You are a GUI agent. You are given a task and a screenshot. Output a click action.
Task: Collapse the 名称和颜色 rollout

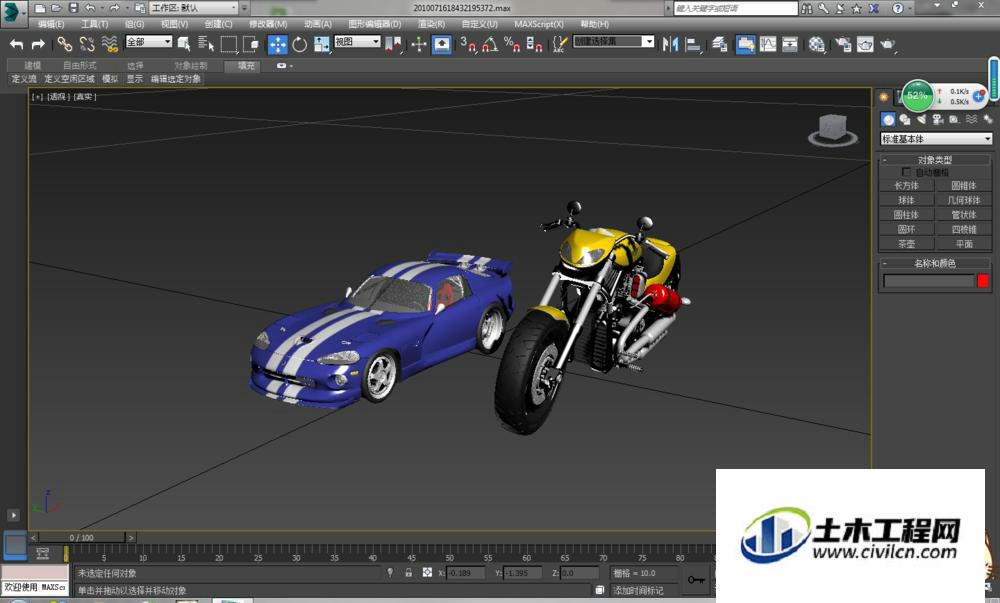click(935, 263)
